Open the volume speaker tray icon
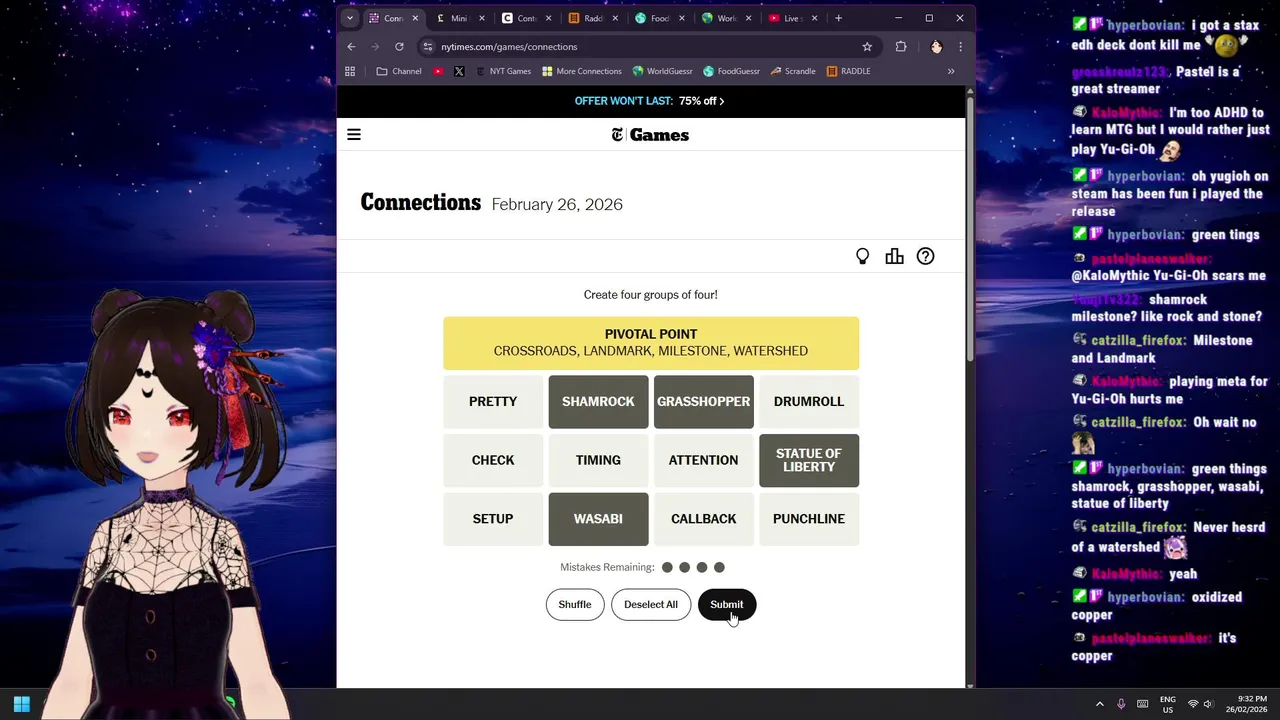This screenshot has height=720, width=1280. coord(1208,704)
